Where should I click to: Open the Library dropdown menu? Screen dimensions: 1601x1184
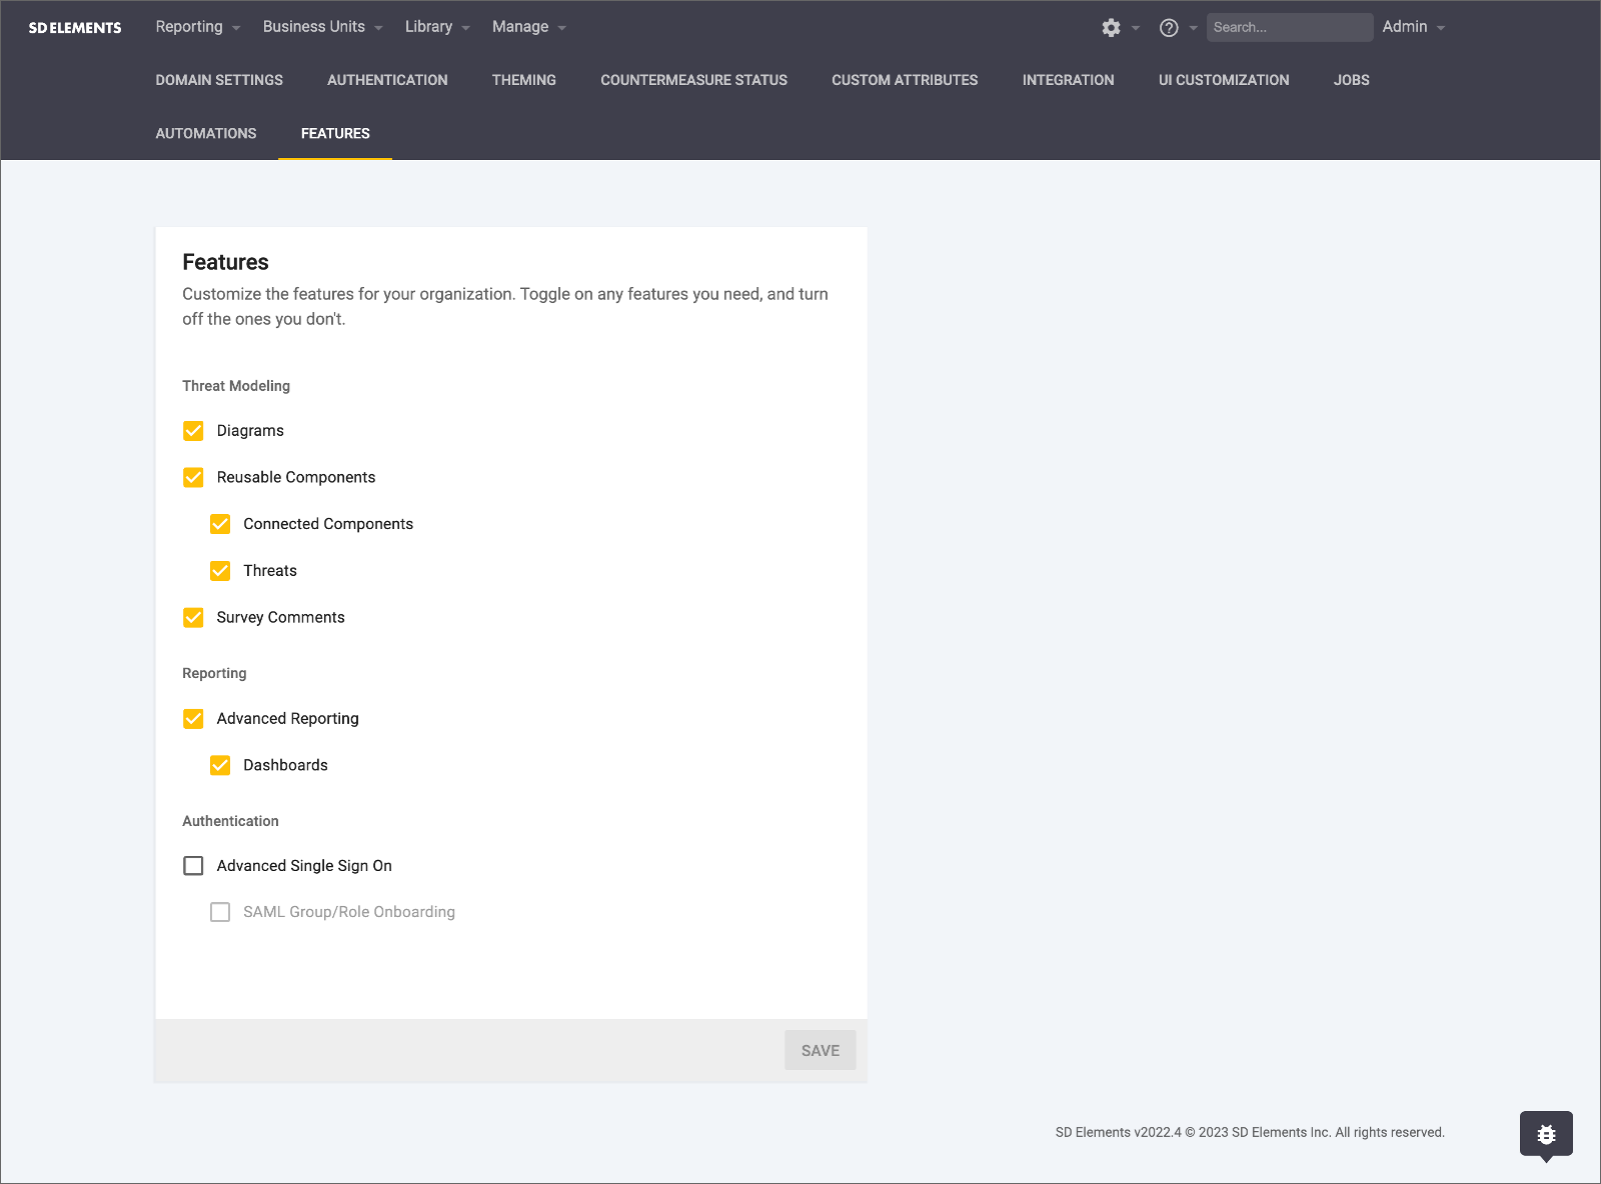[436, 27]
